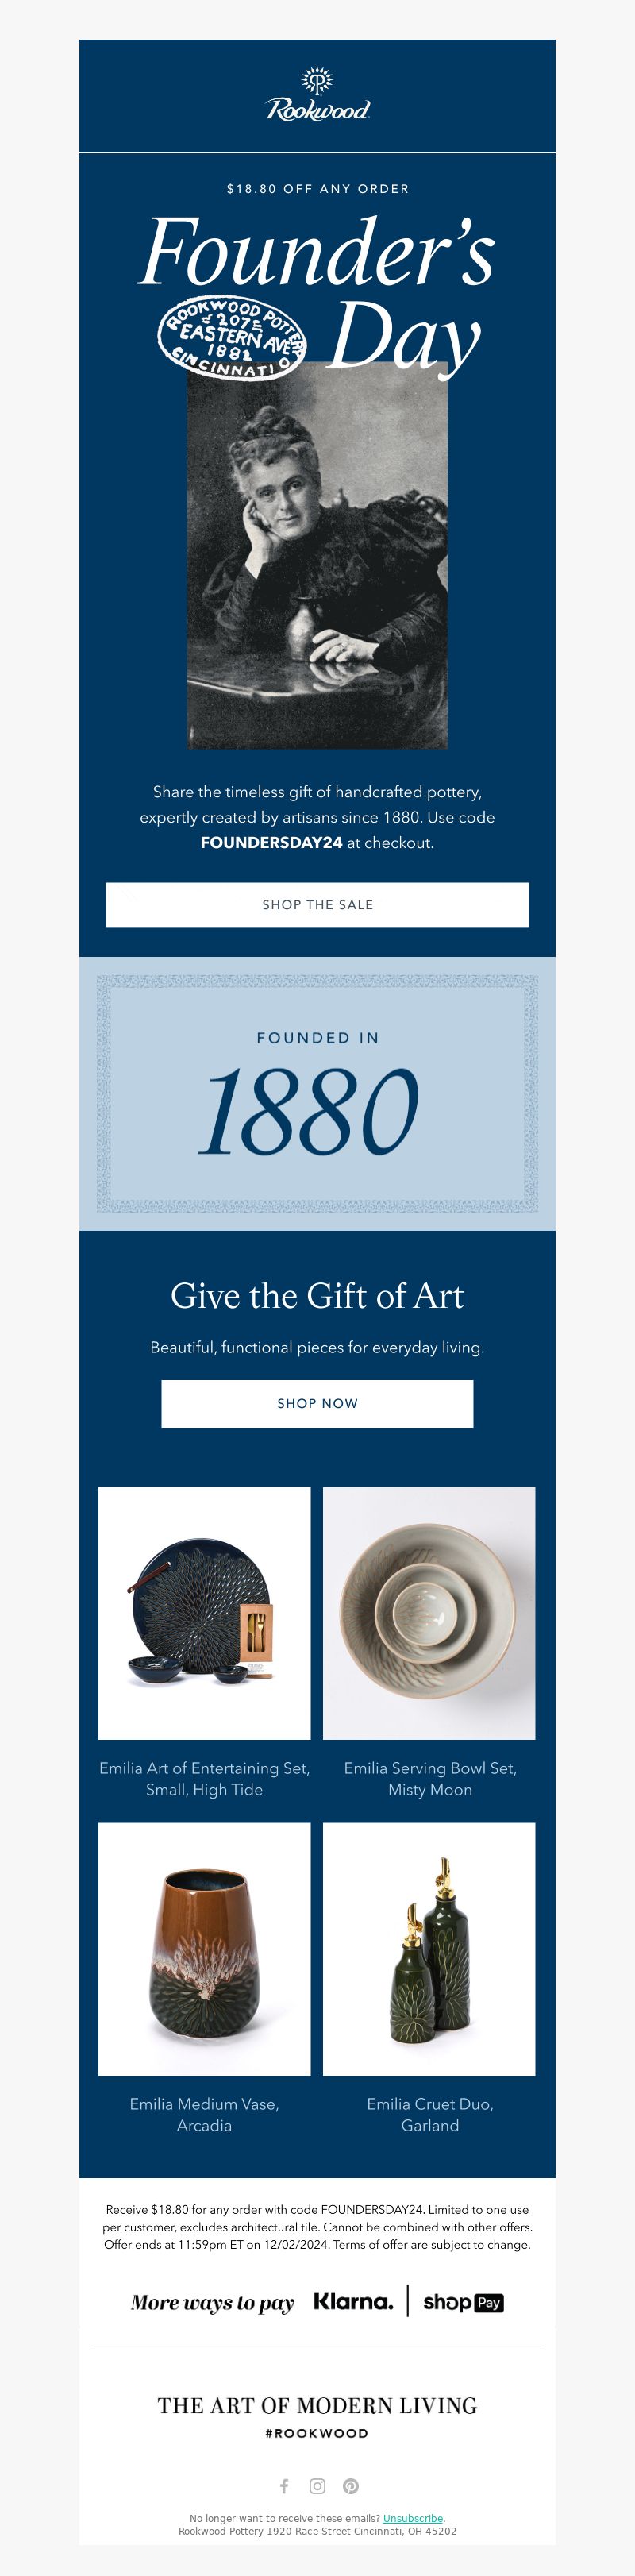Click the Emilia Art of Entertaining Set title
The image size is (635, 2576).
click(x=204, y=1778)
